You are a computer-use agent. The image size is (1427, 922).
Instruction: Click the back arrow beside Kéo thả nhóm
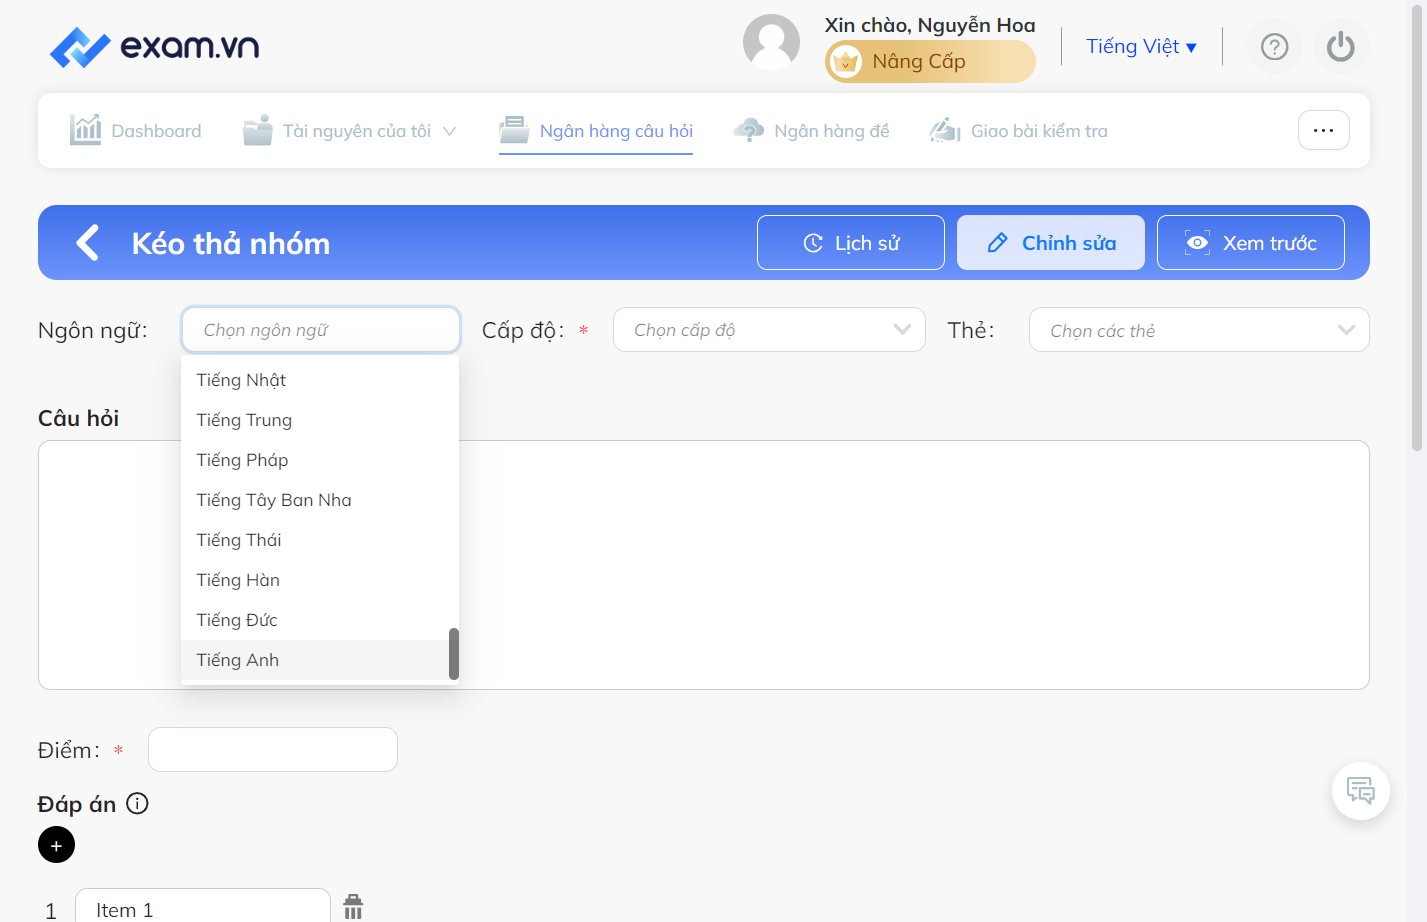88,242
